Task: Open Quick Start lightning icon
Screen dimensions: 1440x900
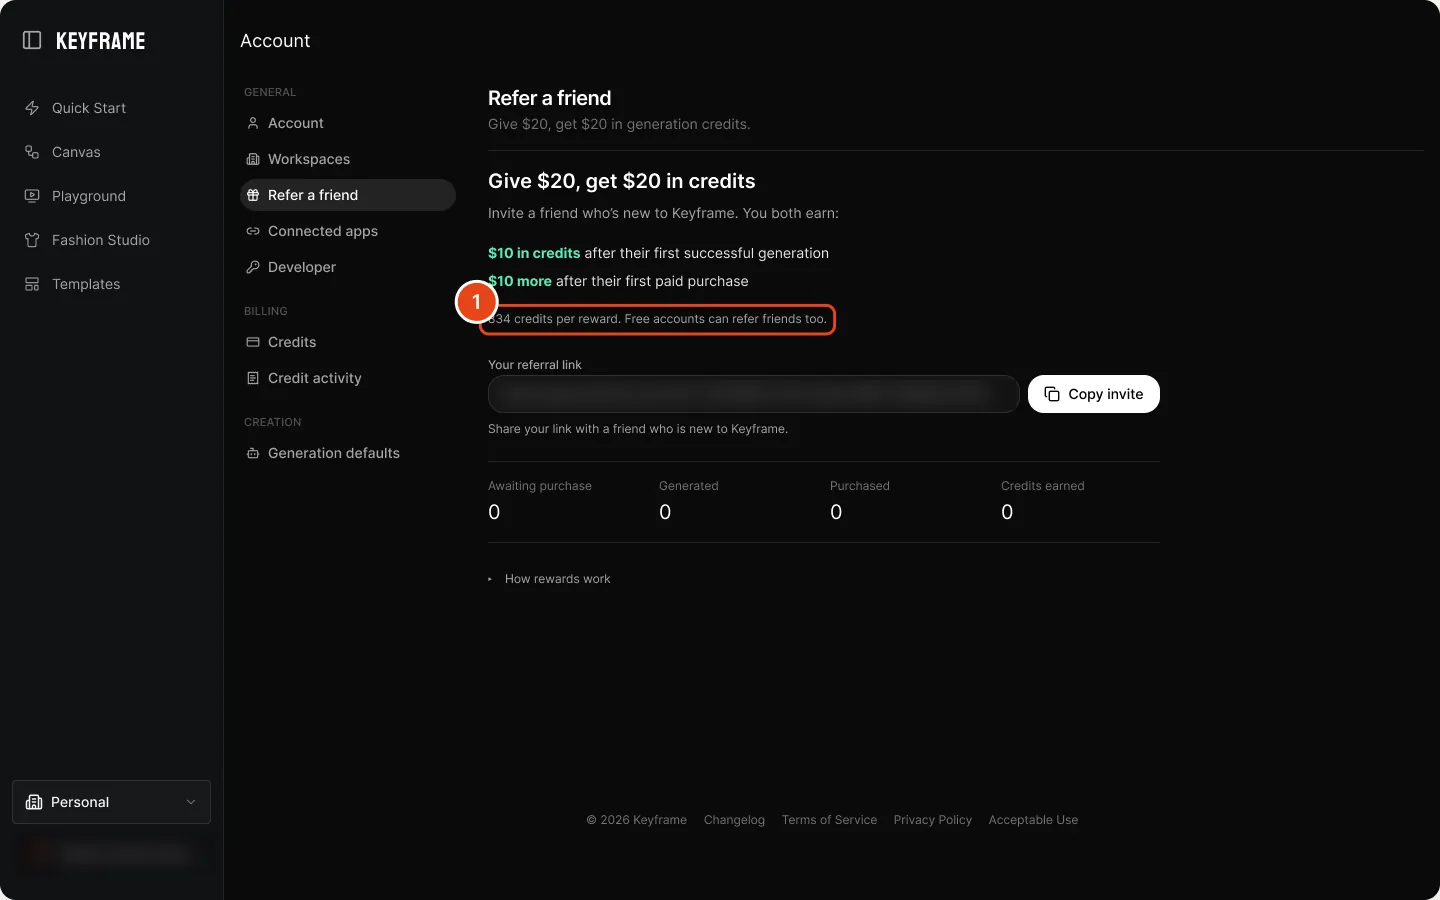Action: point(32,108)
